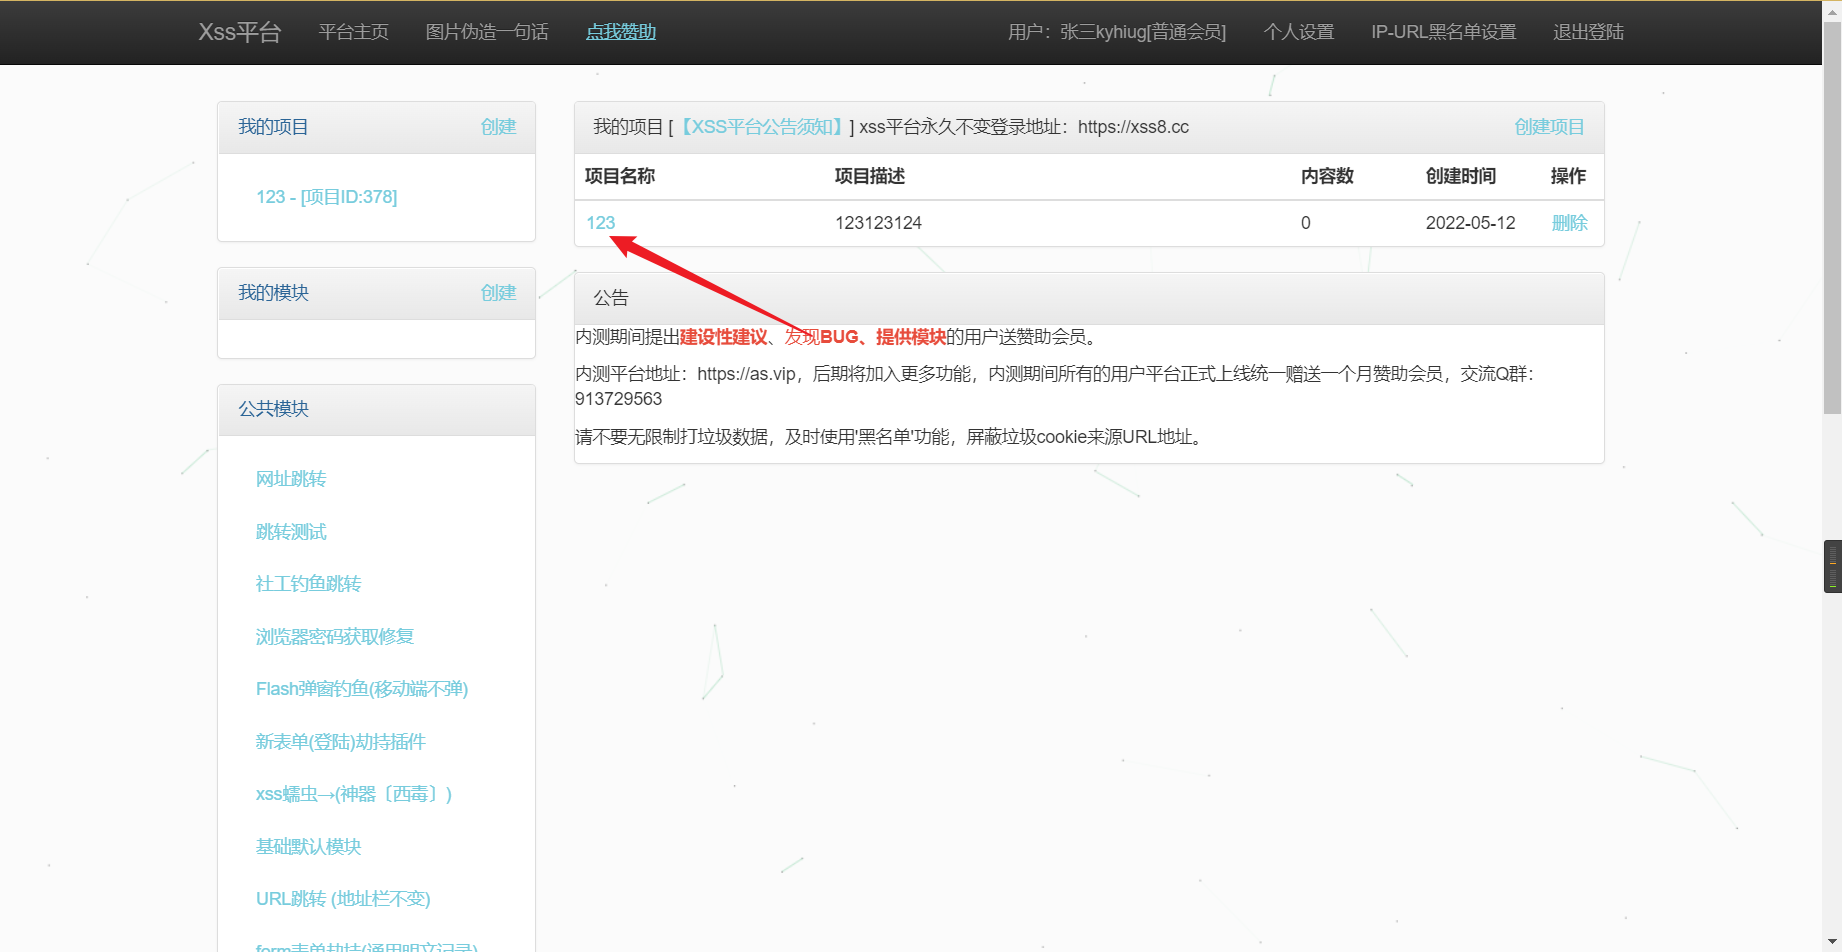Open the 点我赞助 link

point(621,32)
